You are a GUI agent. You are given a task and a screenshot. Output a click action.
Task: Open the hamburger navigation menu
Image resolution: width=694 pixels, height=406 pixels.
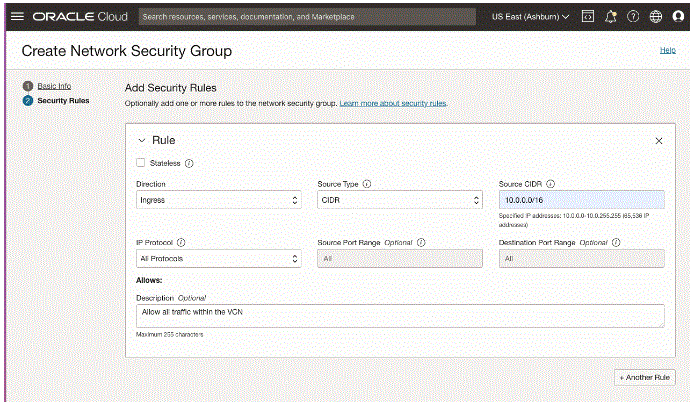[16, 17]
